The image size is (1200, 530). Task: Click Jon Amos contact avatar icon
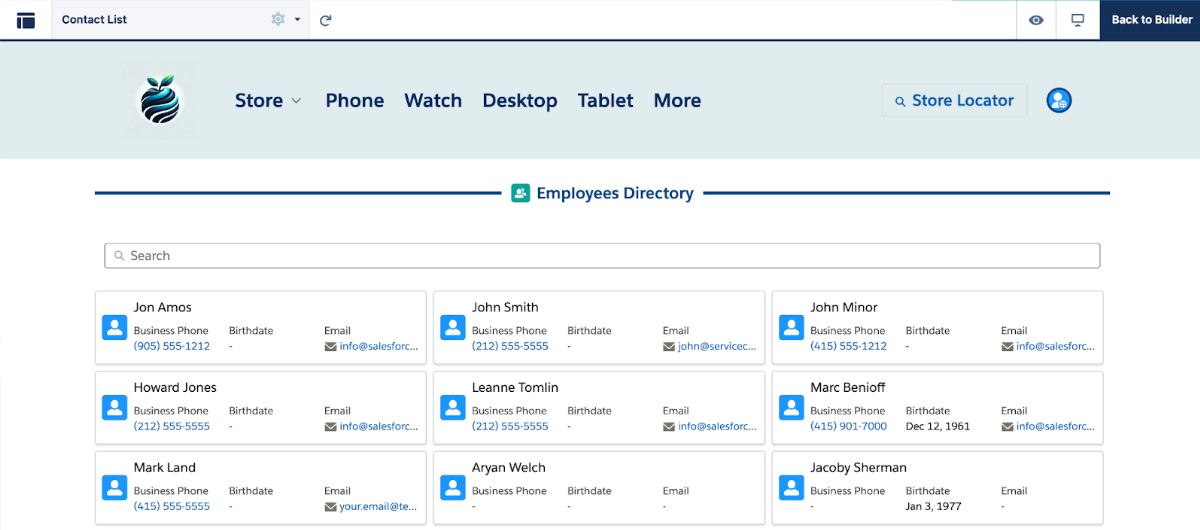pyautogui.click(x=115, y=327)
